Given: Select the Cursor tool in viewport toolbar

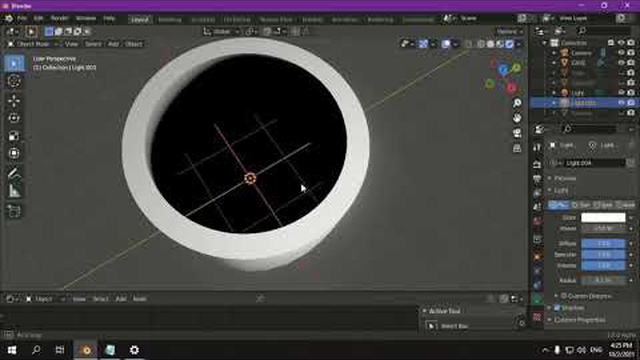Looking at the screenshot, I should [x=14, y=81].
